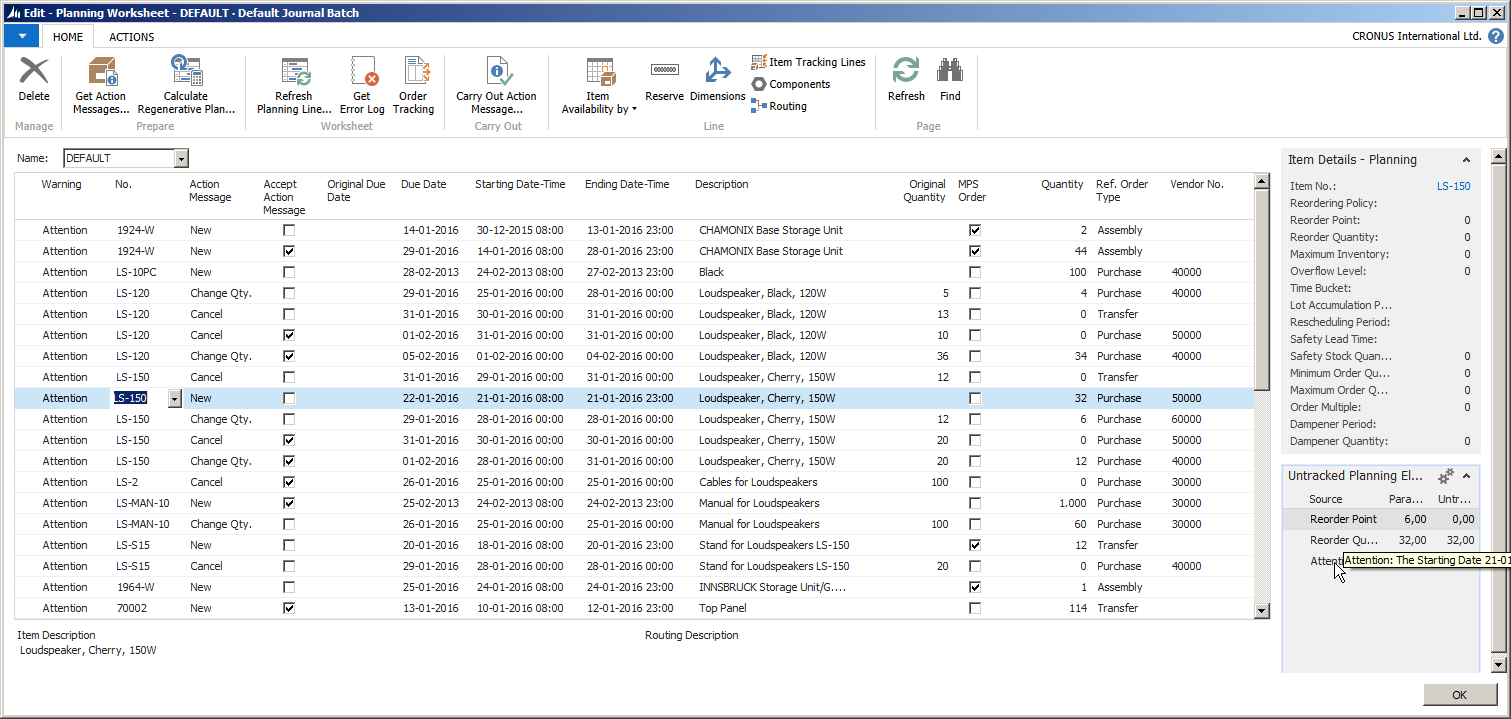Open Get Action Messages tool
Screen dimensions: 1511x719
pos(101,72)
